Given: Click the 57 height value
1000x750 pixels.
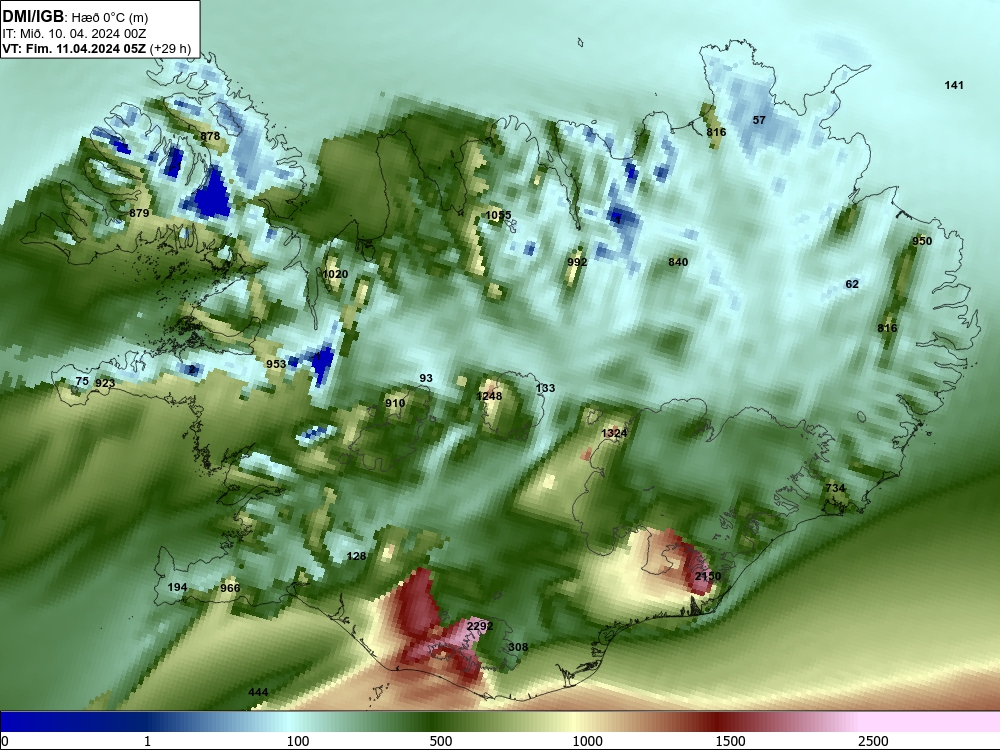Looking at the screenshot, I should pos(759,120).
